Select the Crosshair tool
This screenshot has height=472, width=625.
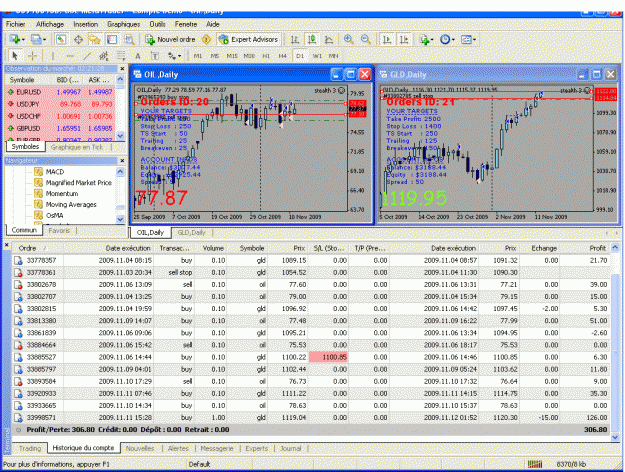click(x=32, y=56)
